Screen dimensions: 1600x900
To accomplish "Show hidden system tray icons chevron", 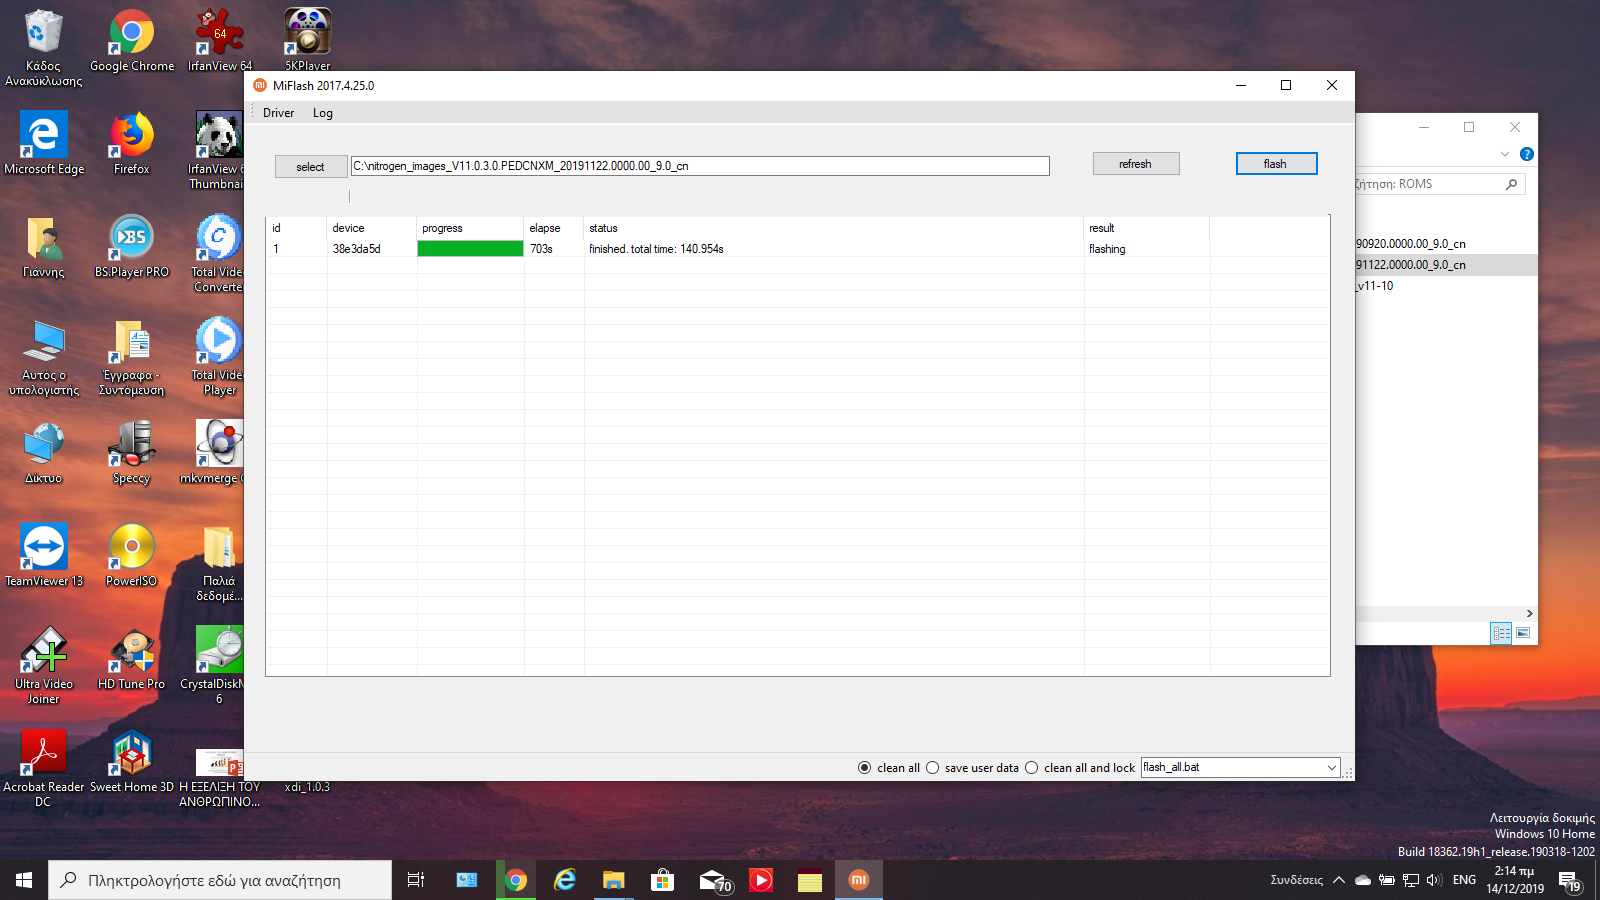I will click(x=1338, y=880).
